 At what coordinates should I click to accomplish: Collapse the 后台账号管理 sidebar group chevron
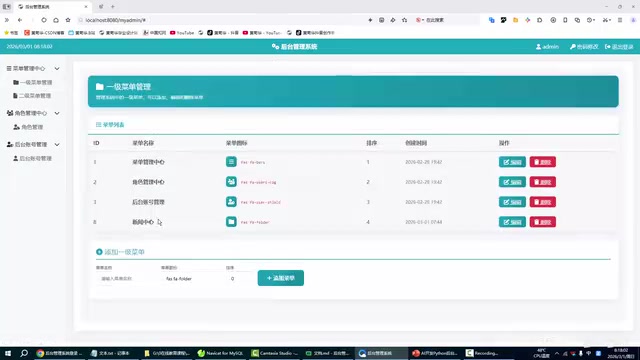point(57,144)
